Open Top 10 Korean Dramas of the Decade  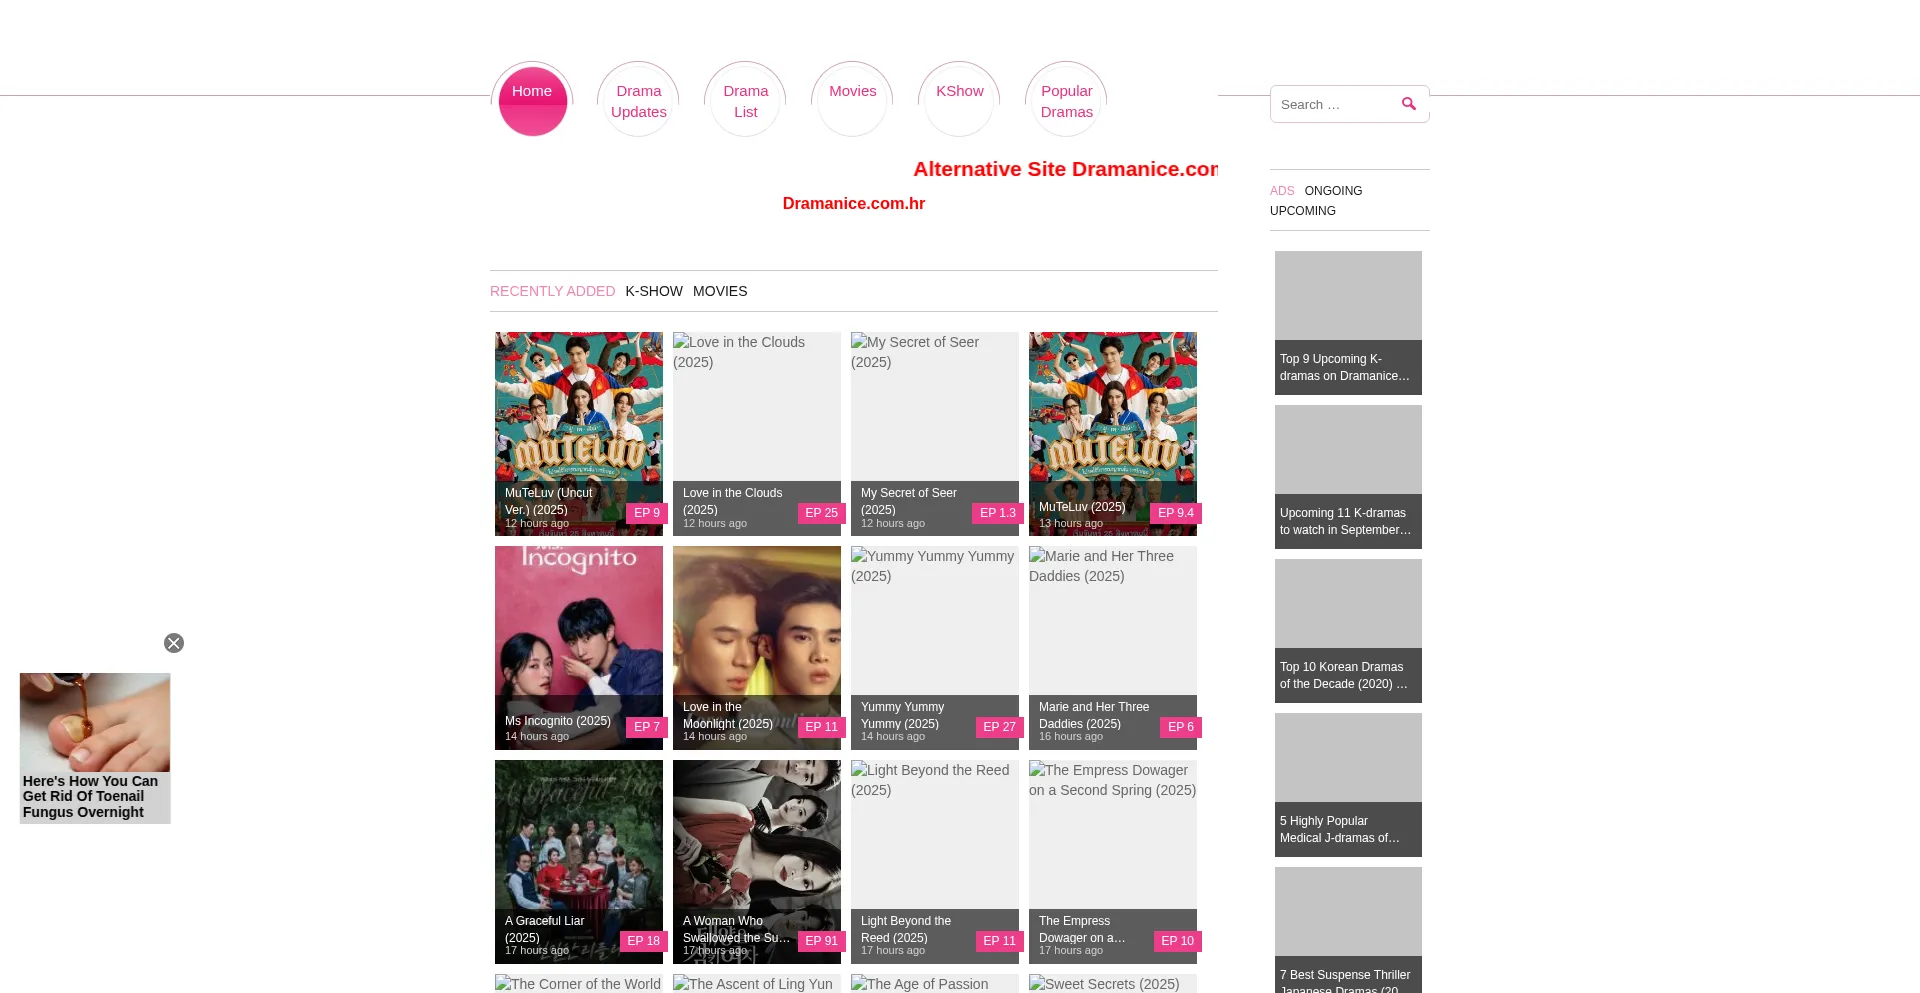(x=1348, y=631)
